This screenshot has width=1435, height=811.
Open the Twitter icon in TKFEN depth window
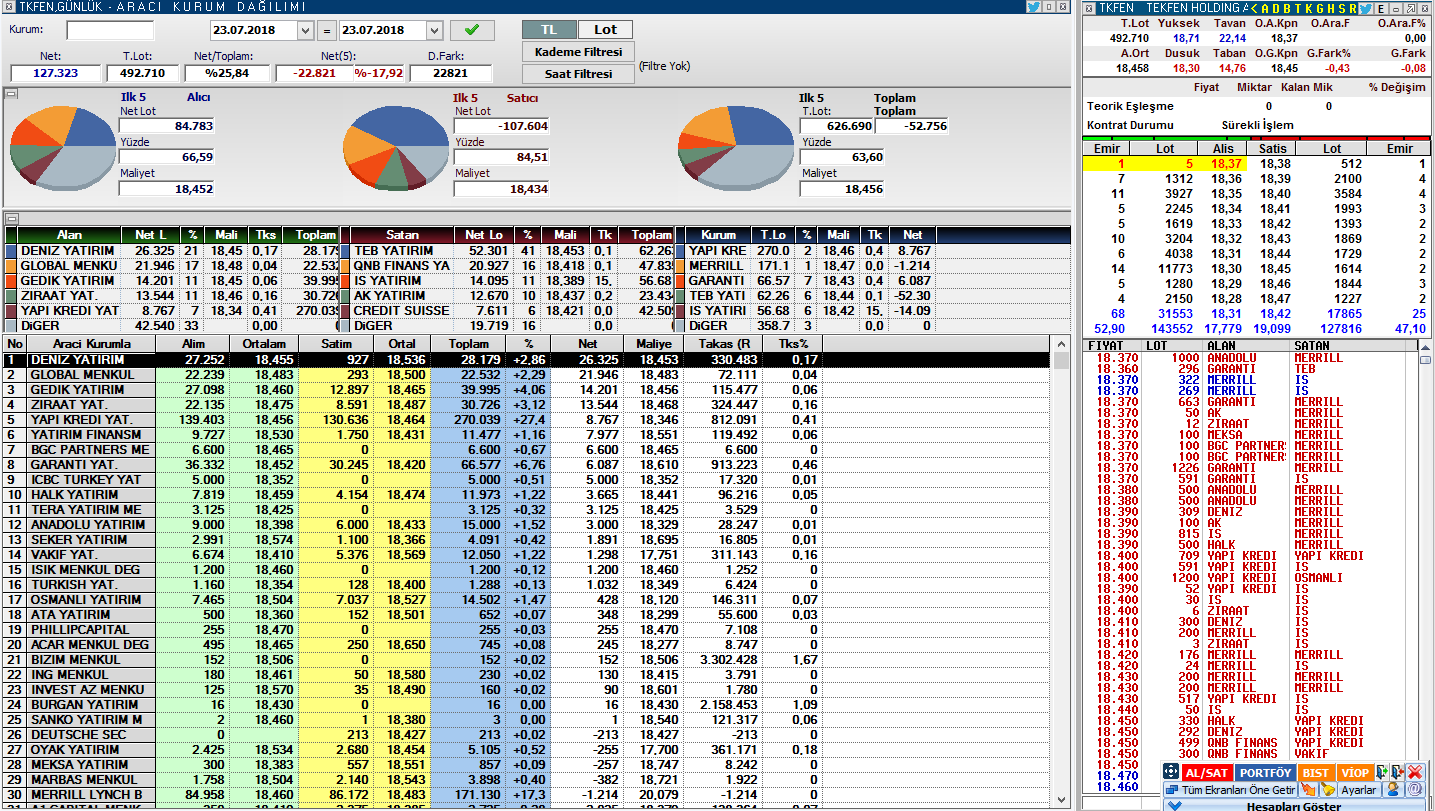tap(1365, 8)
